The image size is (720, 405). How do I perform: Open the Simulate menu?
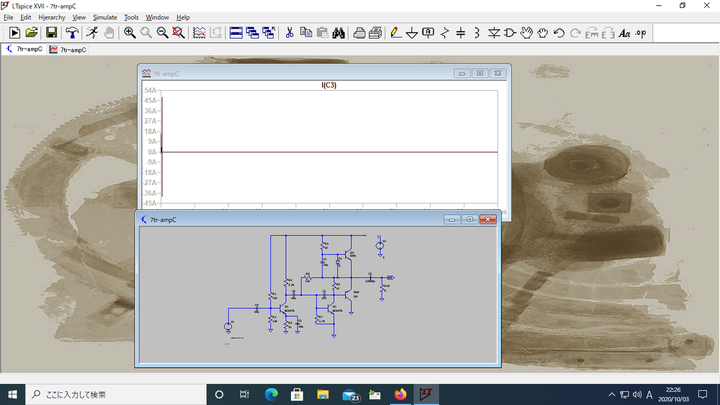coord(104,17)
